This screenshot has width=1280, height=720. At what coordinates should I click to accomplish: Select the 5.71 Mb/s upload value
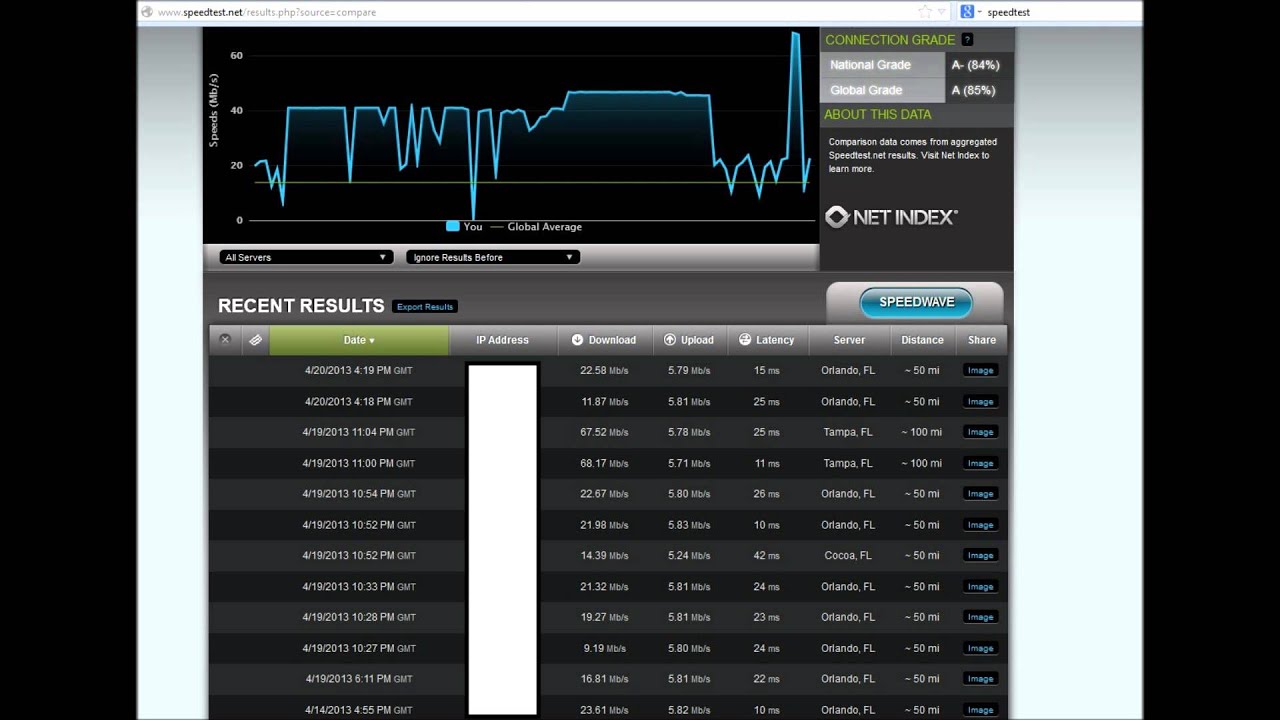pyautogui.click(x=689, y=463)
